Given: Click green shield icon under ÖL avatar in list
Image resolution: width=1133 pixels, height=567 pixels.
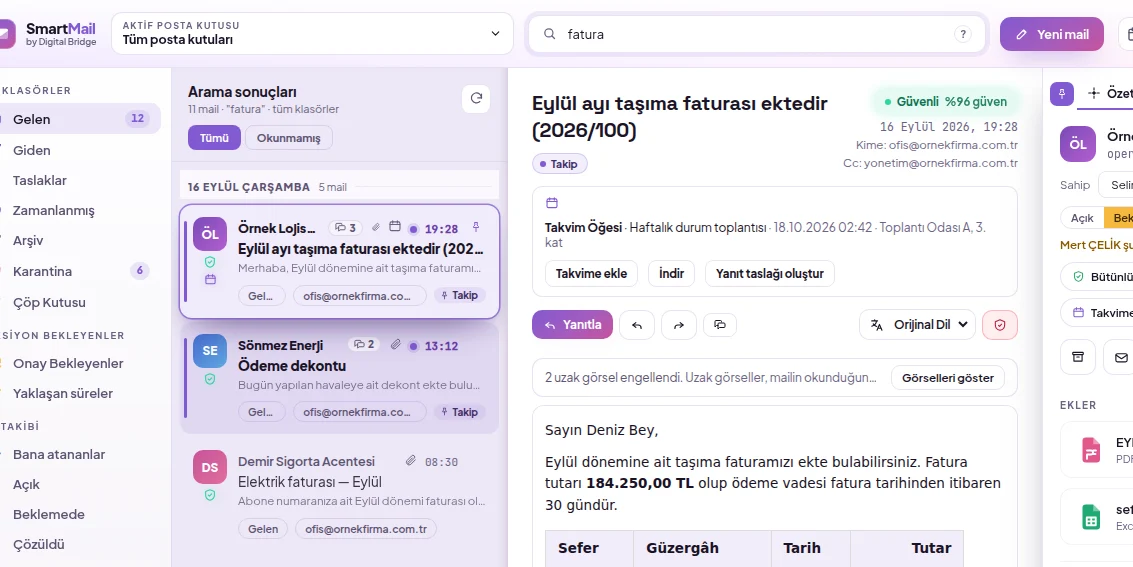Looking at the screenshot, I should pyautogui.click(x=210, y=261).
